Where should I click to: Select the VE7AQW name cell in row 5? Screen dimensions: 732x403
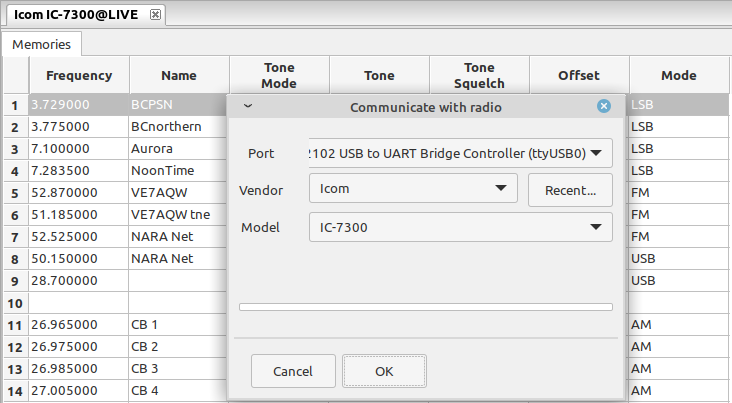coord(178,192)
